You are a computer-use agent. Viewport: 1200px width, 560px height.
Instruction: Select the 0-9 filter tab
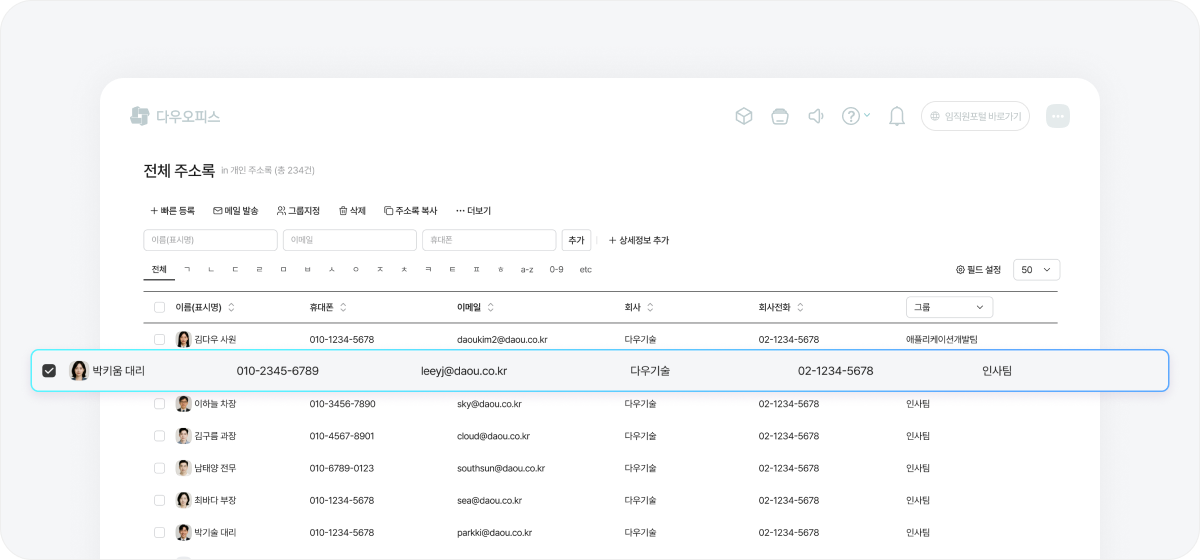pos(556,270)
